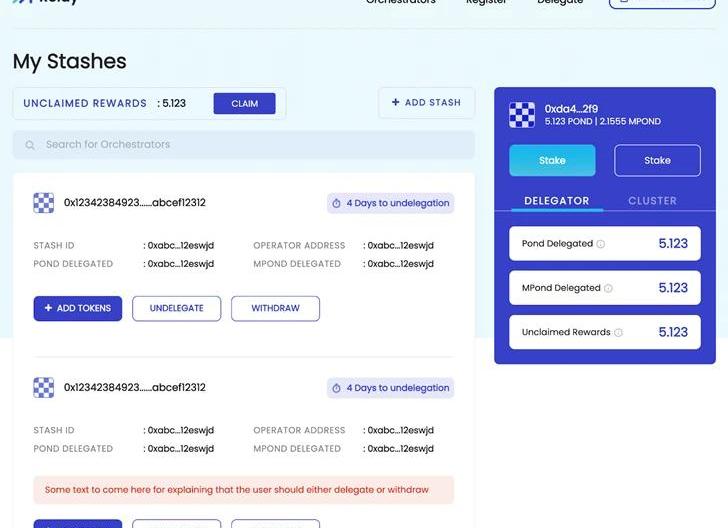Switch to the DELEGATOR tab
The image size is (728, 528).
coord(556,201)
